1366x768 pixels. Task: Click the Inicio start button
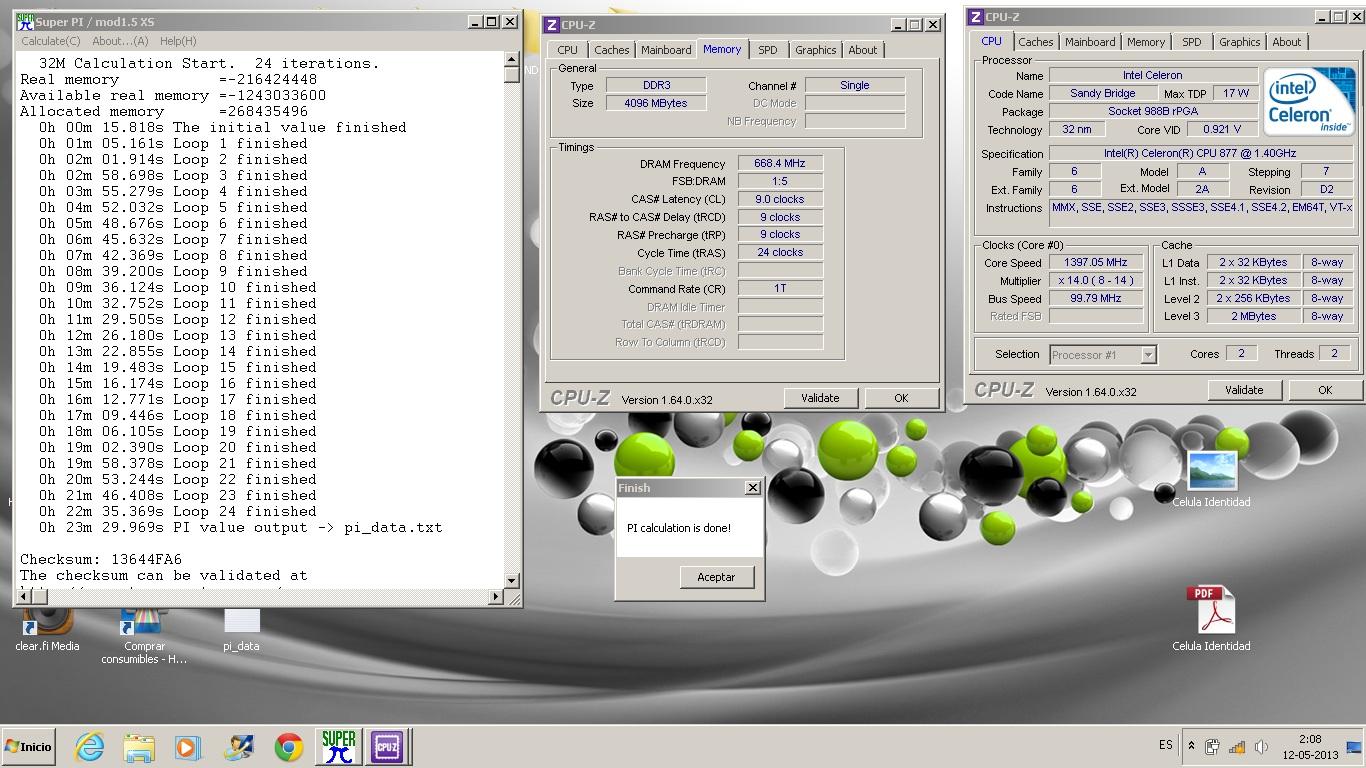coord(29,747)
